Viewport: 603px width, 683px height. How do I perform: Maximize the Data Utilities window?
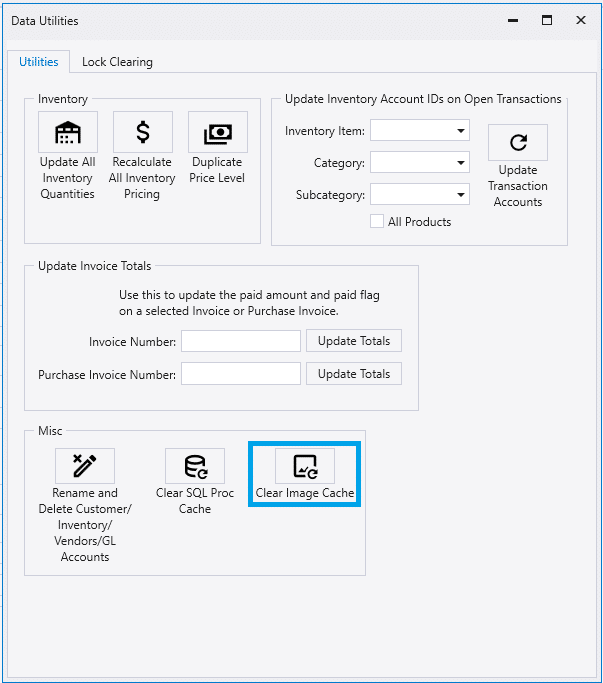[x=547, y=20]
